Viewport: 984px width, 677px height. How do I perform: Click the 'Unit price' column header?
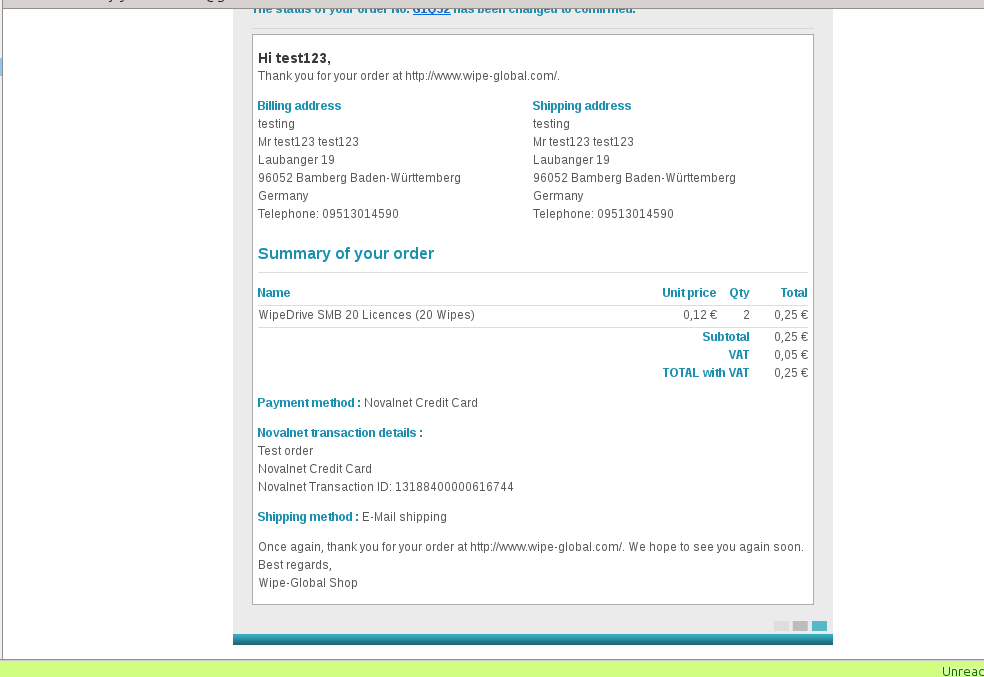689,293
